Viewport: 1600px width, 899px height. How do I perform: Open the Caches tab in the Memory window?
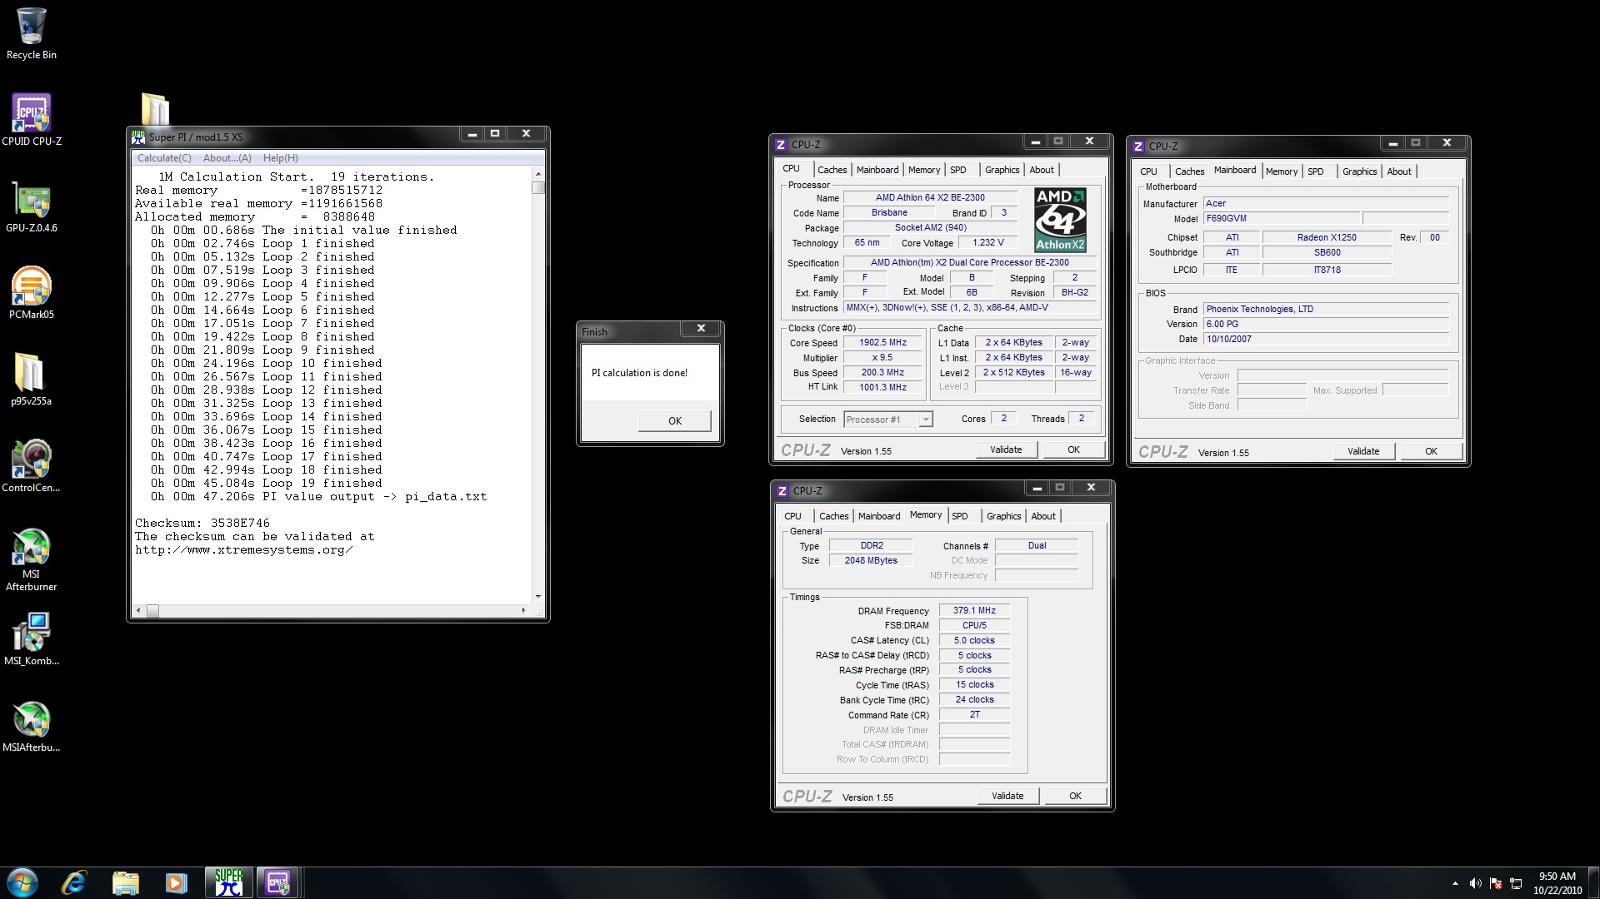tap(834, 516)
